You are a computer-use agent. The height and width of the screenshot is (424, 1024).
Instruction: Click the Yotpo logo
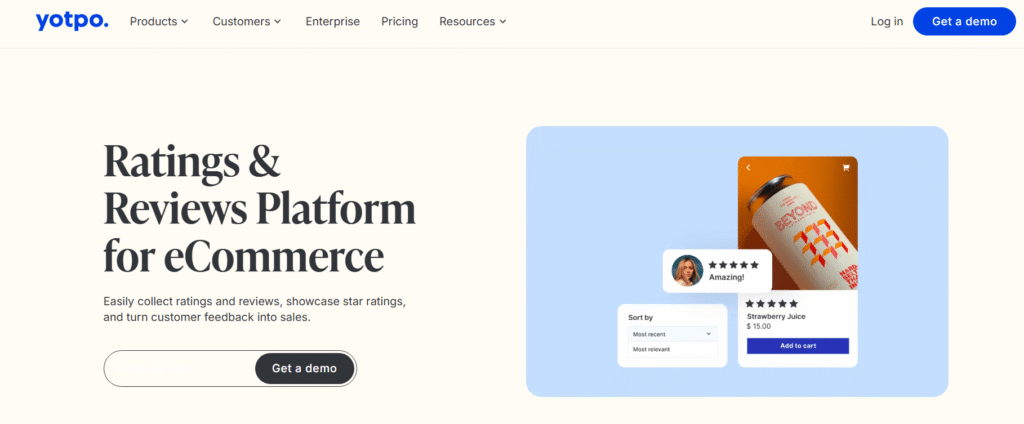pyautogui.click(x=71, y=21)
